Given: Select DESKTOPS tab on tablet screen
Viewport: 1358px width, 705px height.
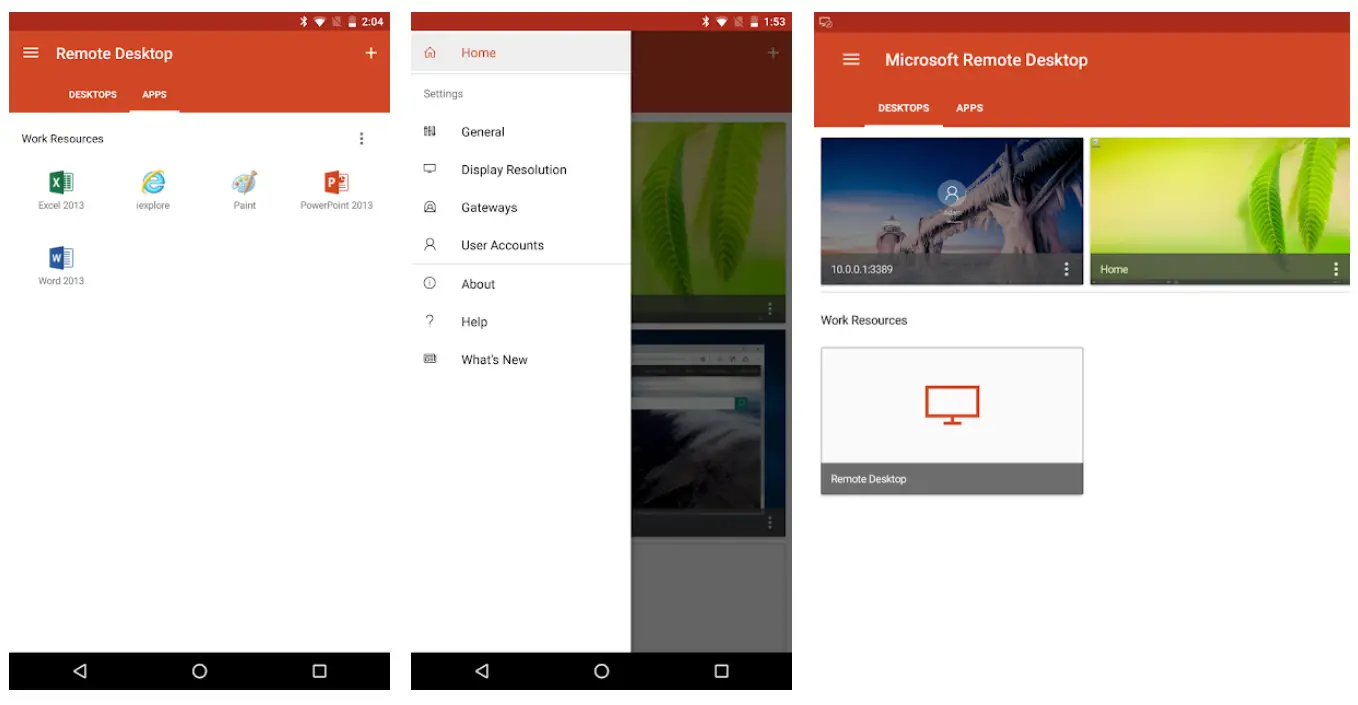Looking at the screenshot, I should pos(904,108).
